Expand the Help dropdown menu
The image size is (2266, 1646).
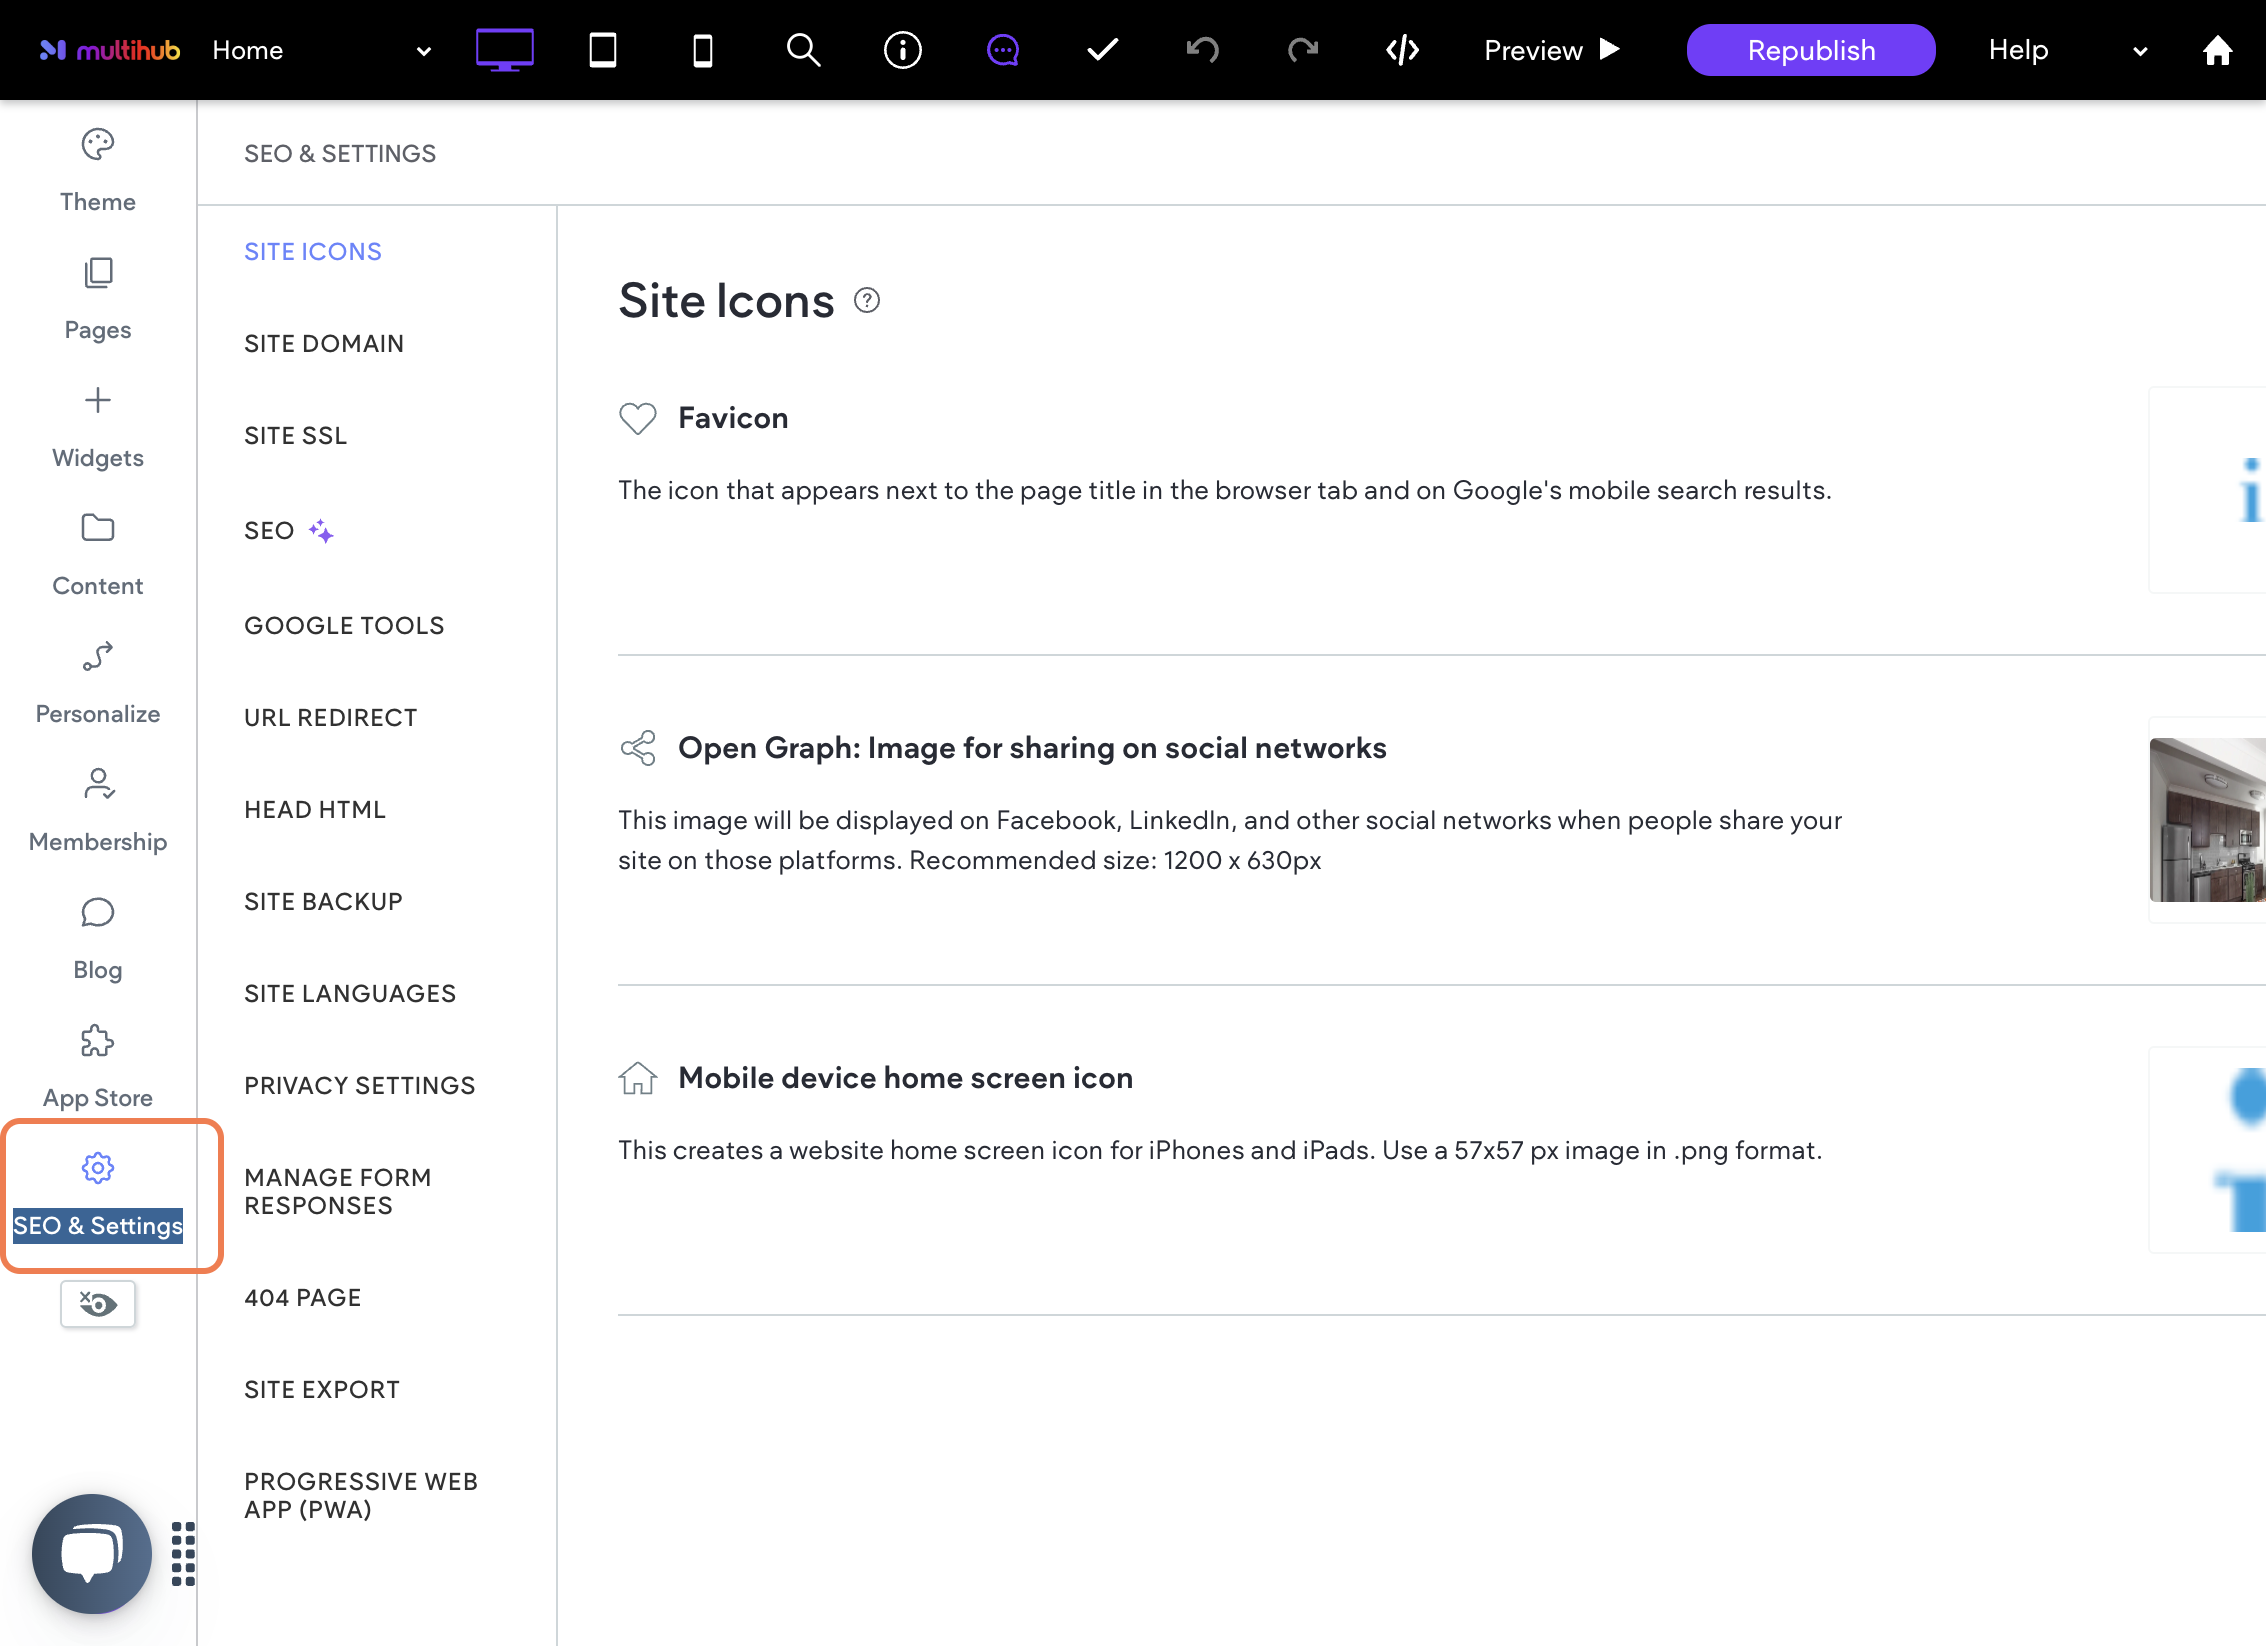coord(2067,50)
